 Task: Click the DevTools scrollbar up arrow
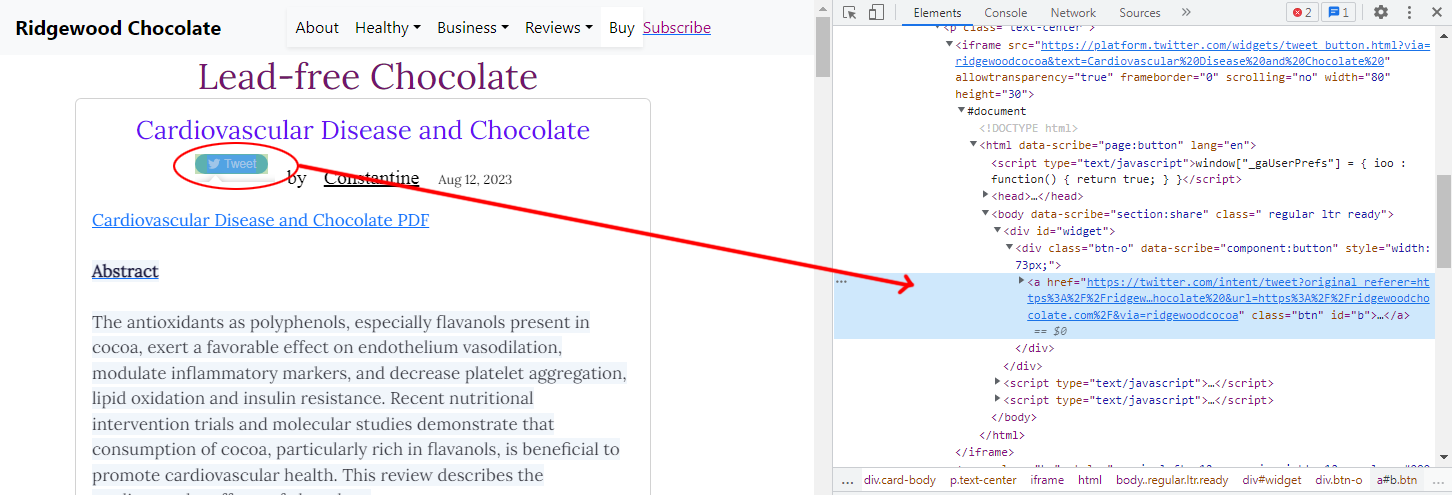click(x=1444, y=36)
